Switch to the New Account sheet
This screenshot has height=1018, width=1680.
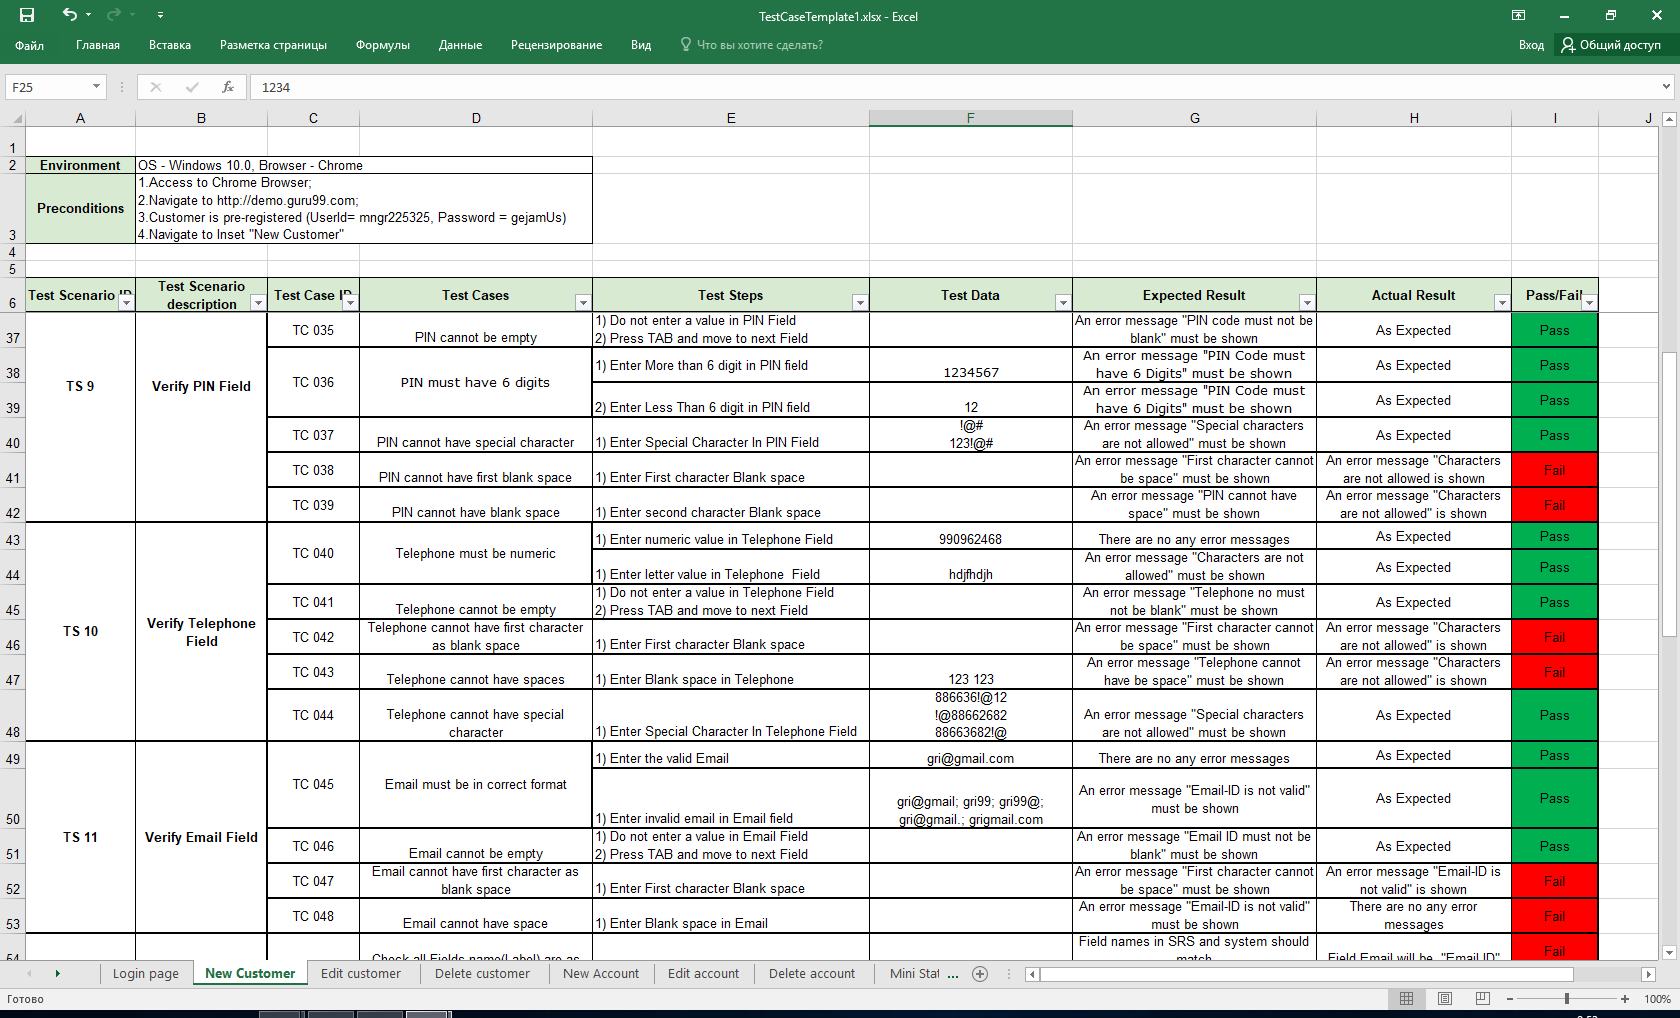pos(601,973)
